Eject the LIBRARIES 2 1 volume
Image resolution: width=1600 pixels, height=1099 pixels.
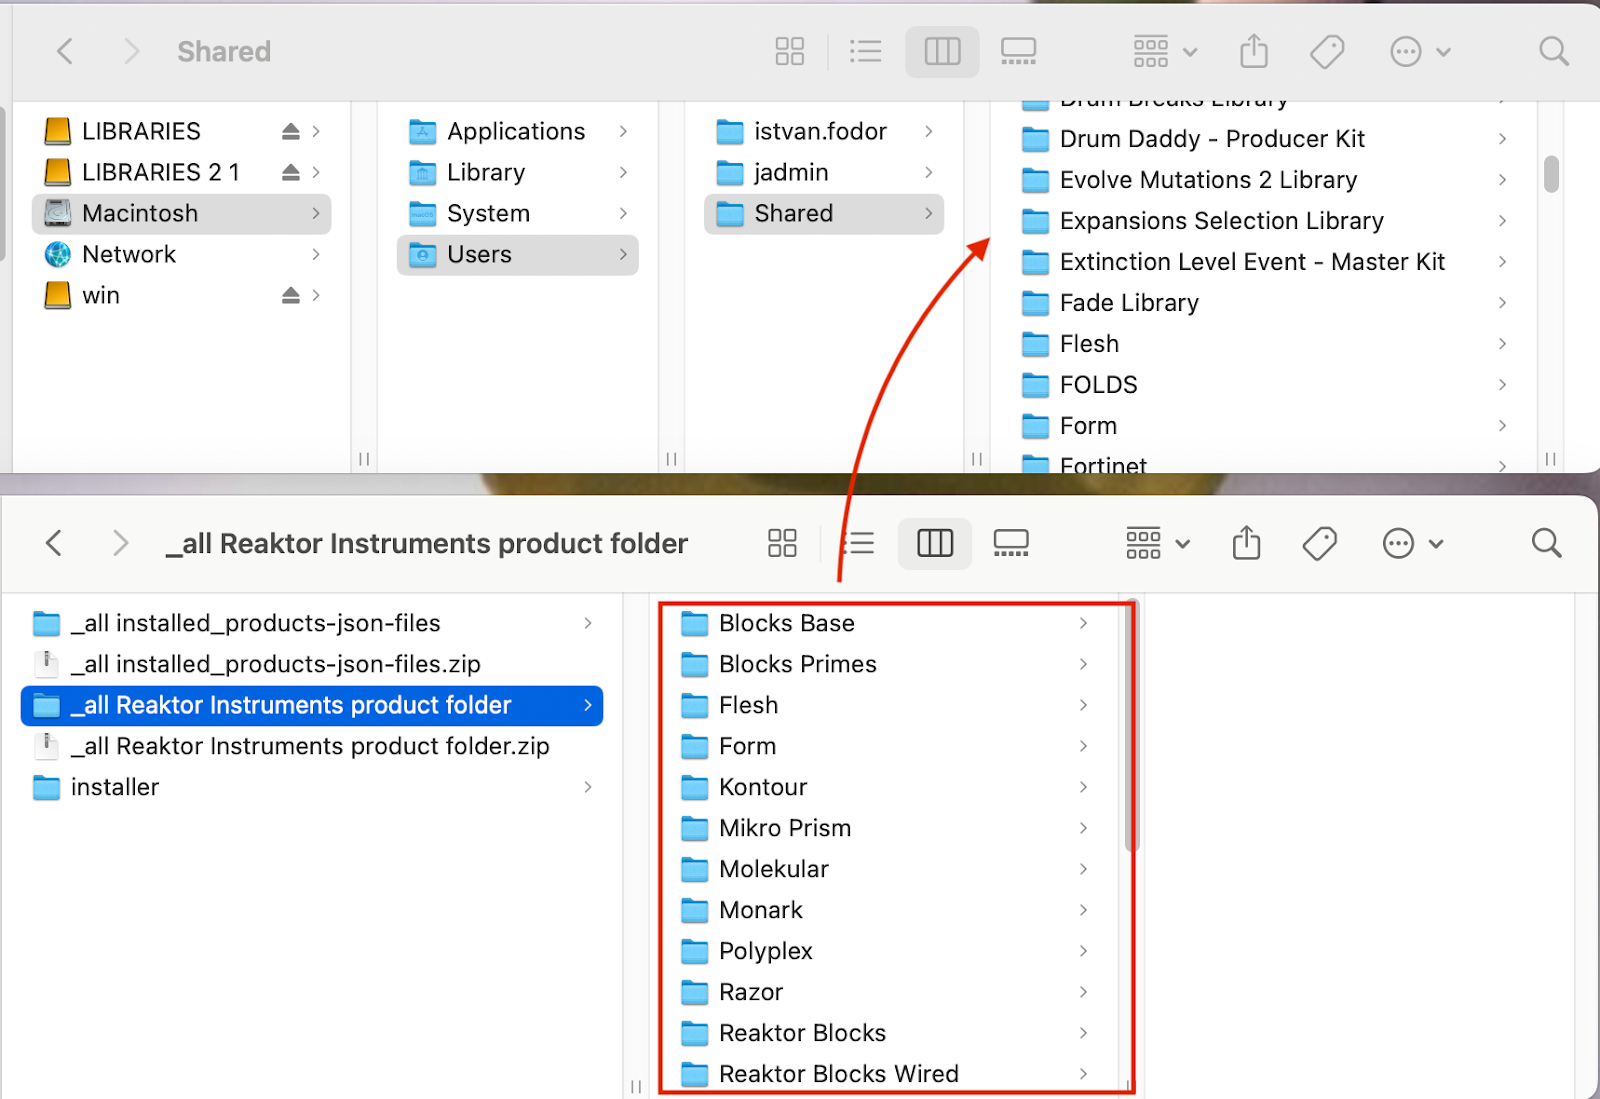point(291,172)
